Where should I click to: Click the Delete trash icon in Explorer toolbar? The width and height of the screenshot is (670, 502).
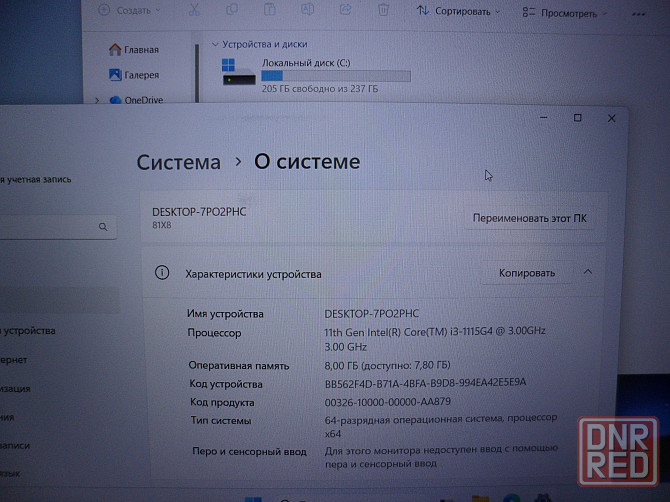tap(383, 9)
